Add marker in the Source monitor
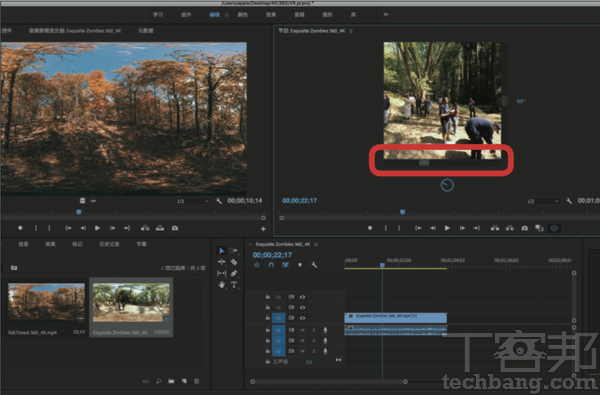Screen dimensions: 600x395 20,228
